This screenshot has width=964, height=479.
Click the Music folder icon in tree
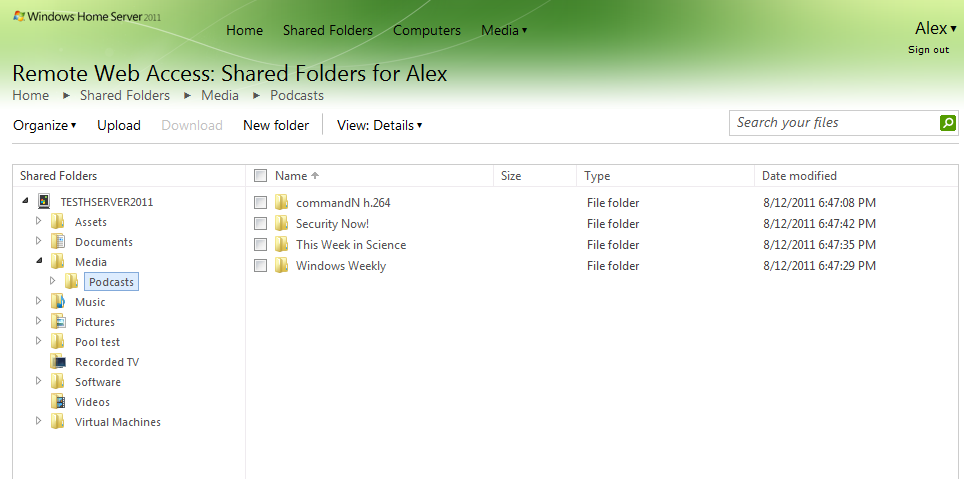coord(58,302)
